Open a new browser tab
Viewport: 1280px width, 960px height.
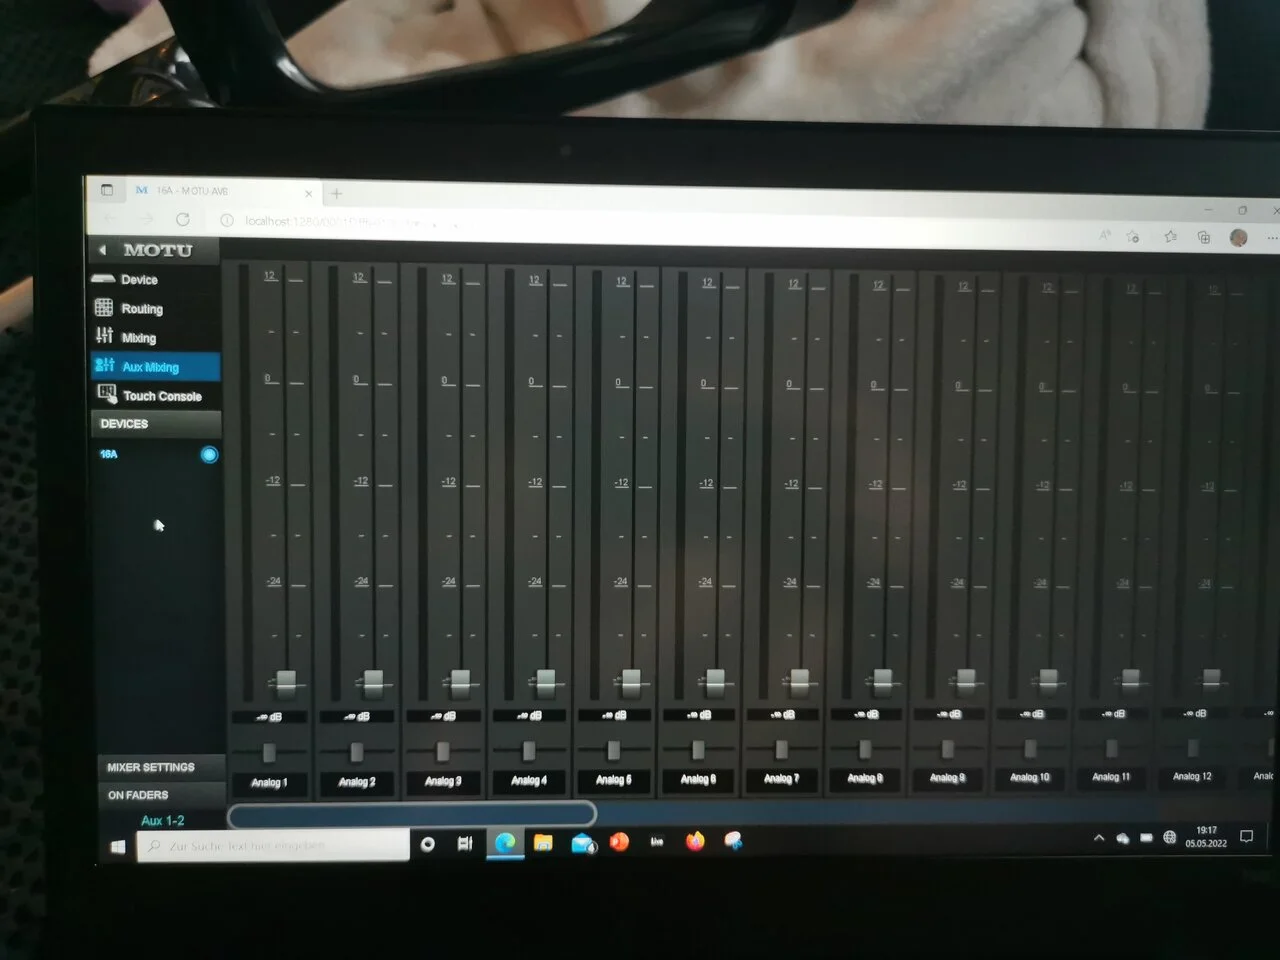coord(336,193)
